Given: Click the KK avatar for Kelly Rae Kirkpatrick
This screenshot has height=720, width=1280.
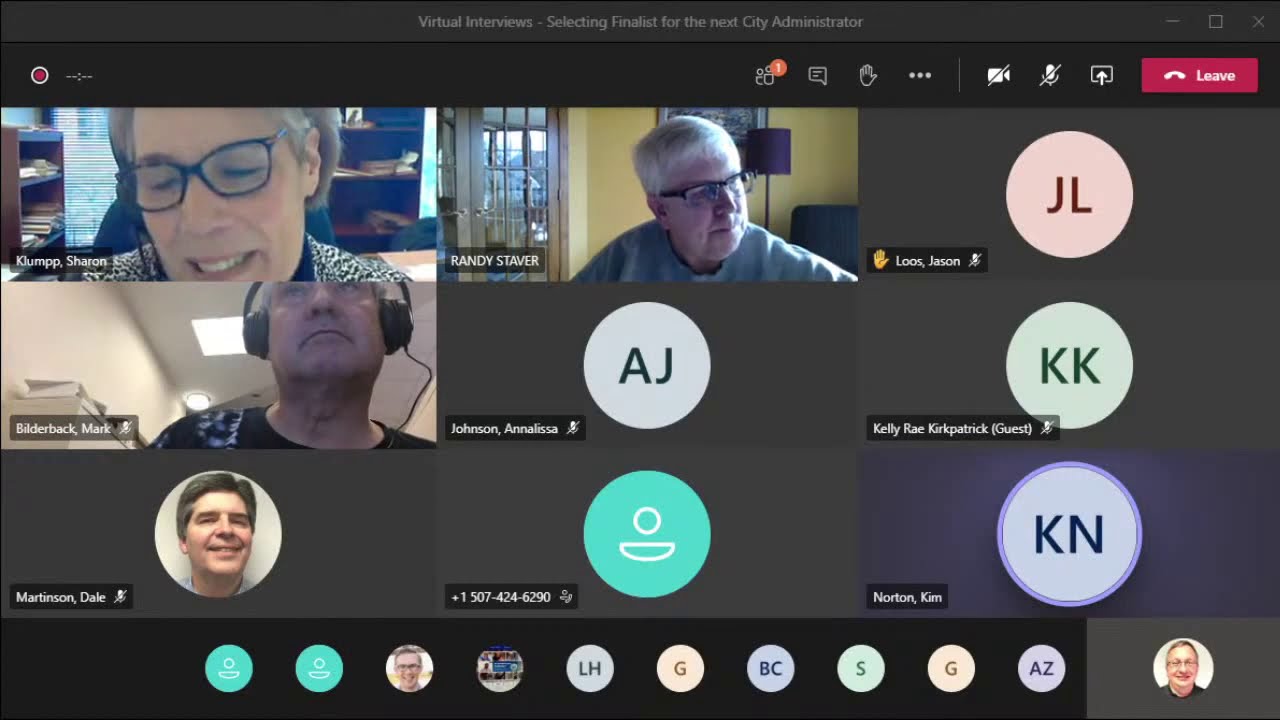Looking at the screenshot, I should [x=1069, y=365].
